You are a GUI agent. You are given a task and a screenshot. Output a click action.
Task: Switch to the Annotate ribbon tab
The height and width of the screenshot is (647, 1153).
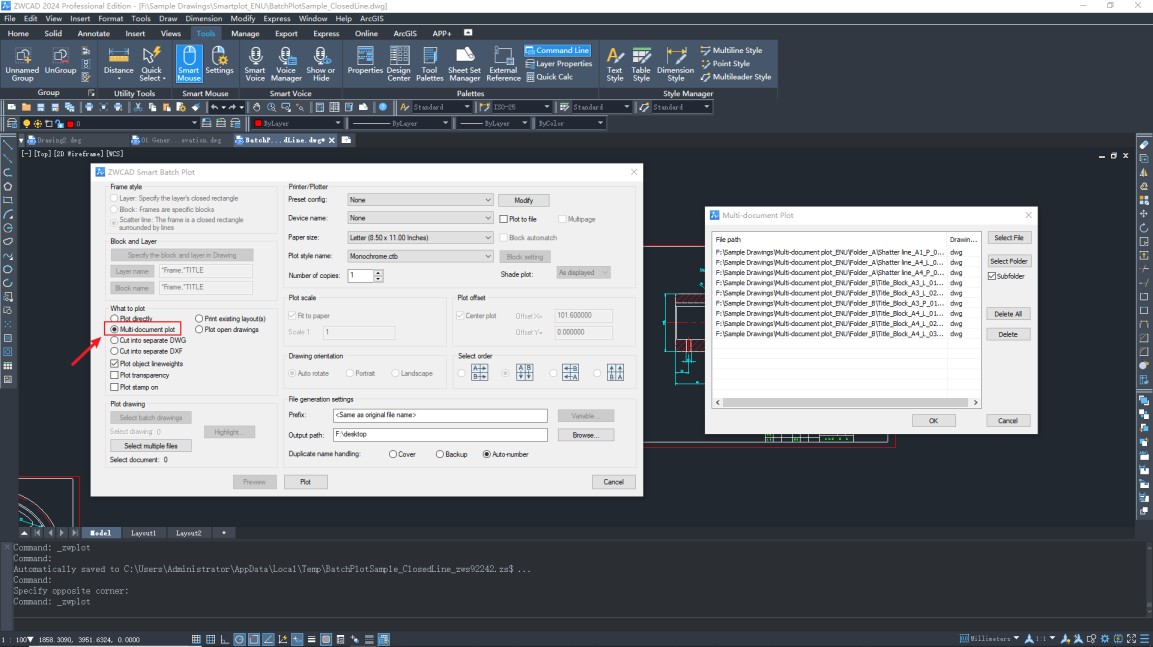(93, 33)
